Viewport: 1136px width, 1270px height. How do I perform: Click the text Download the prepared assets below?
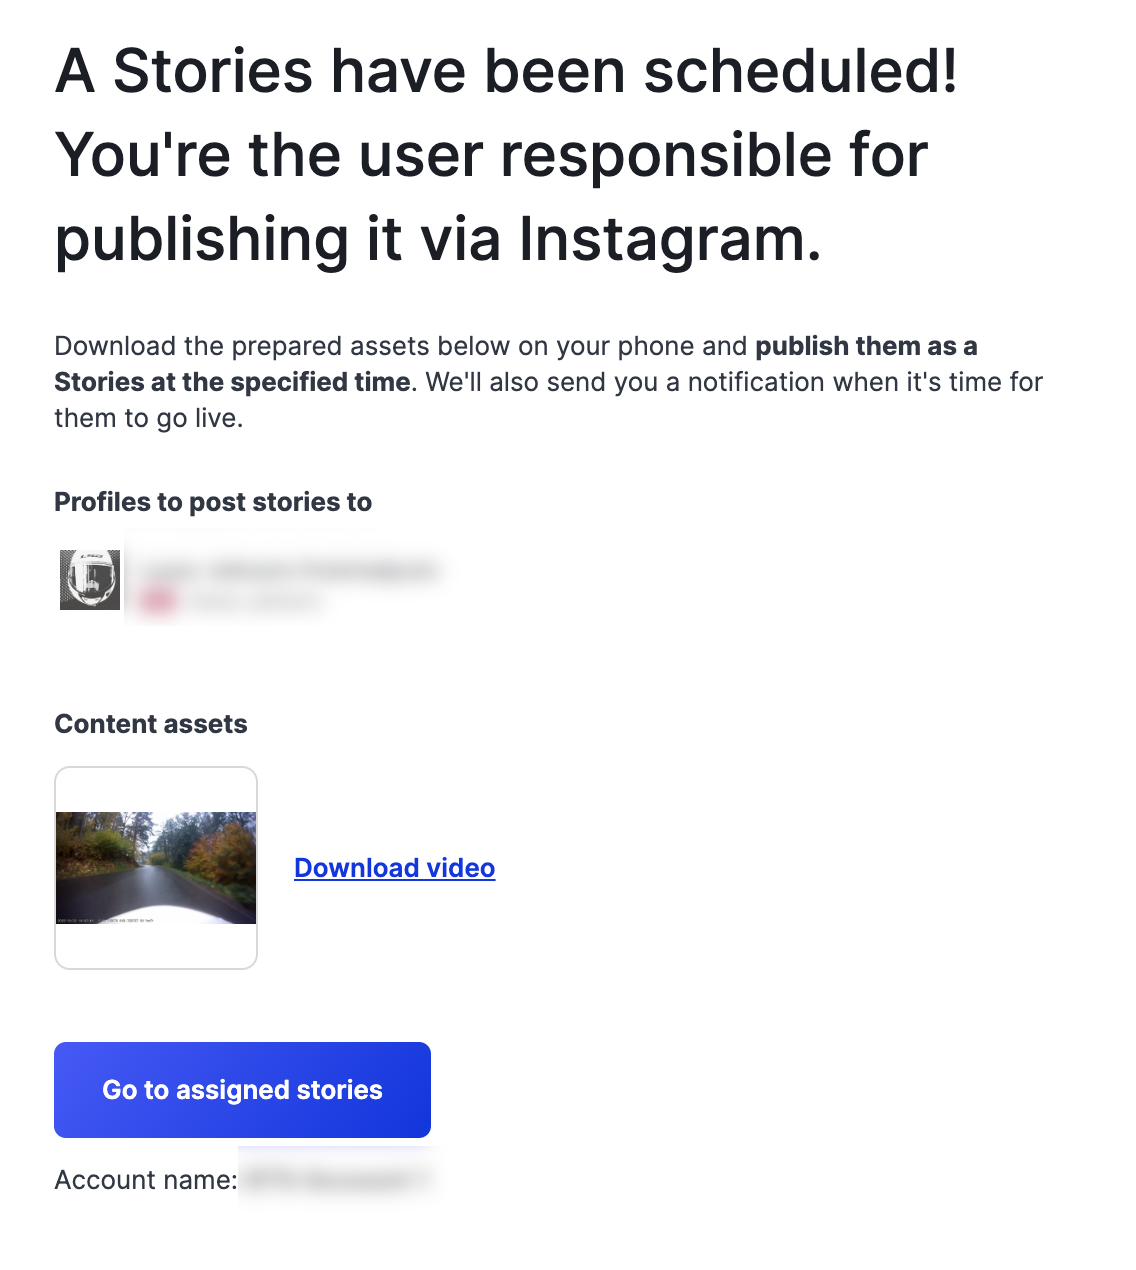point(282,346)
